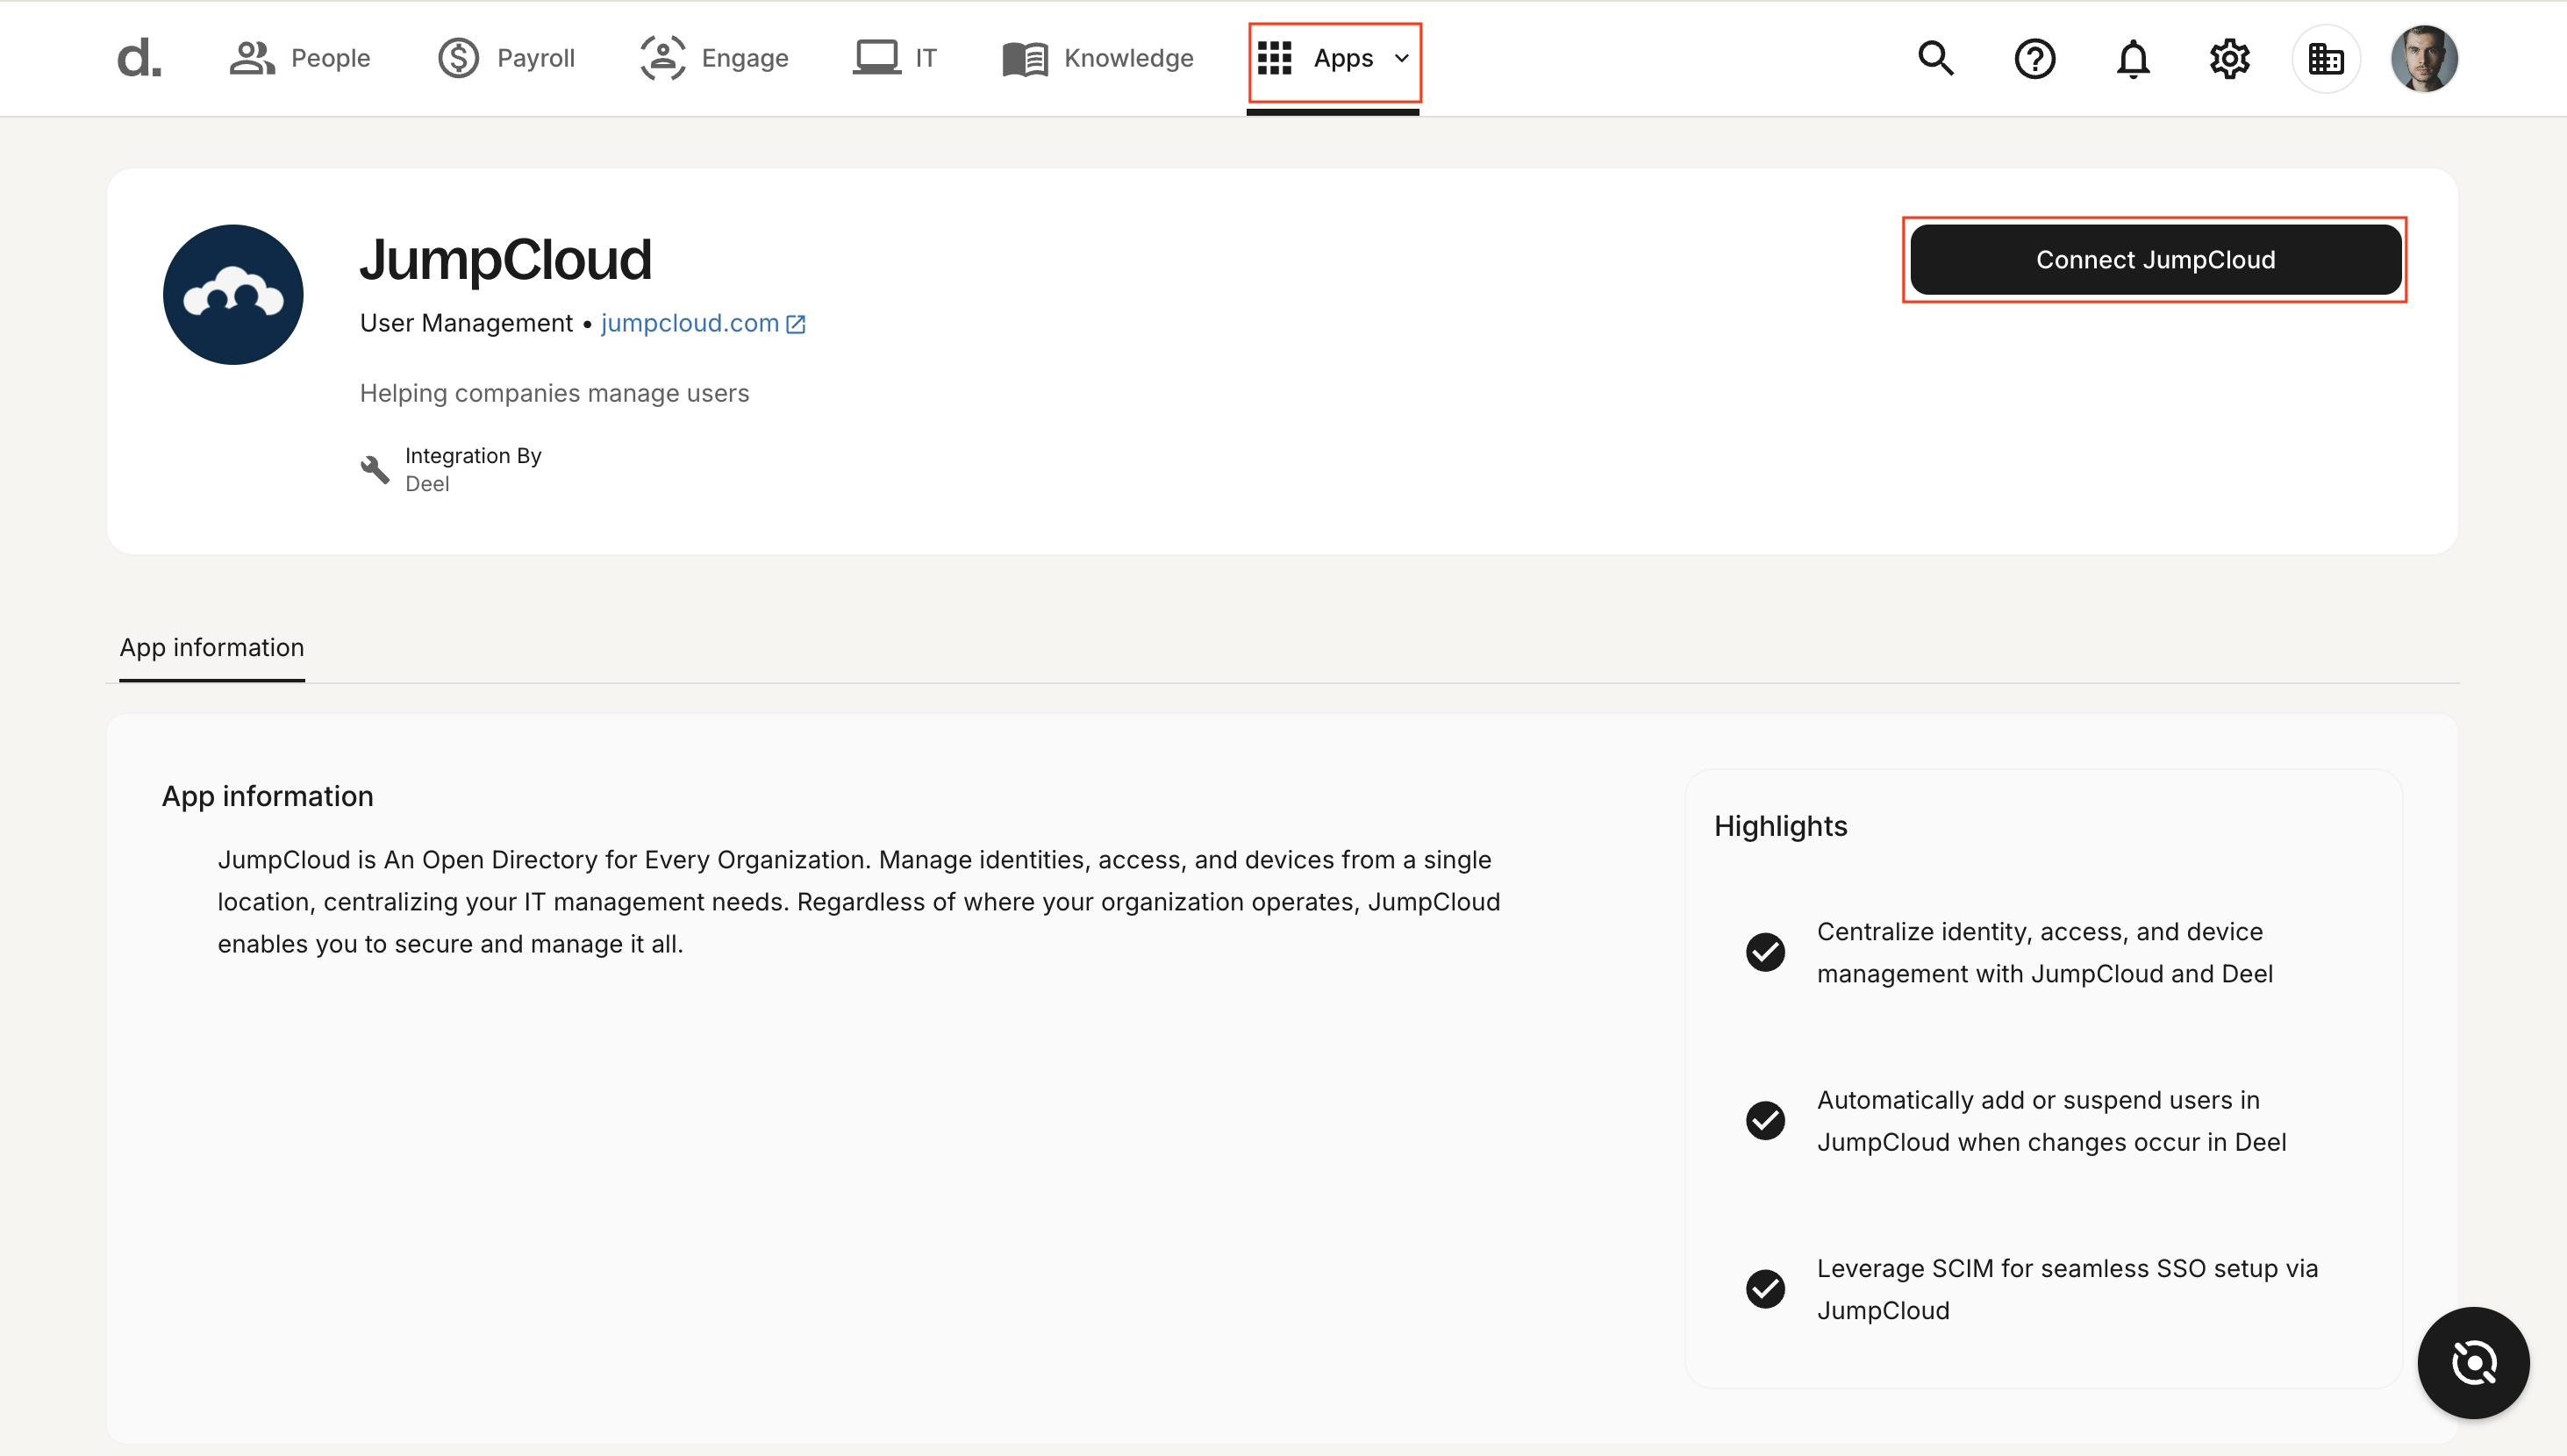Click the organization building icon
Screen dimensions: 2567x1456
(x=2326, y=59)
